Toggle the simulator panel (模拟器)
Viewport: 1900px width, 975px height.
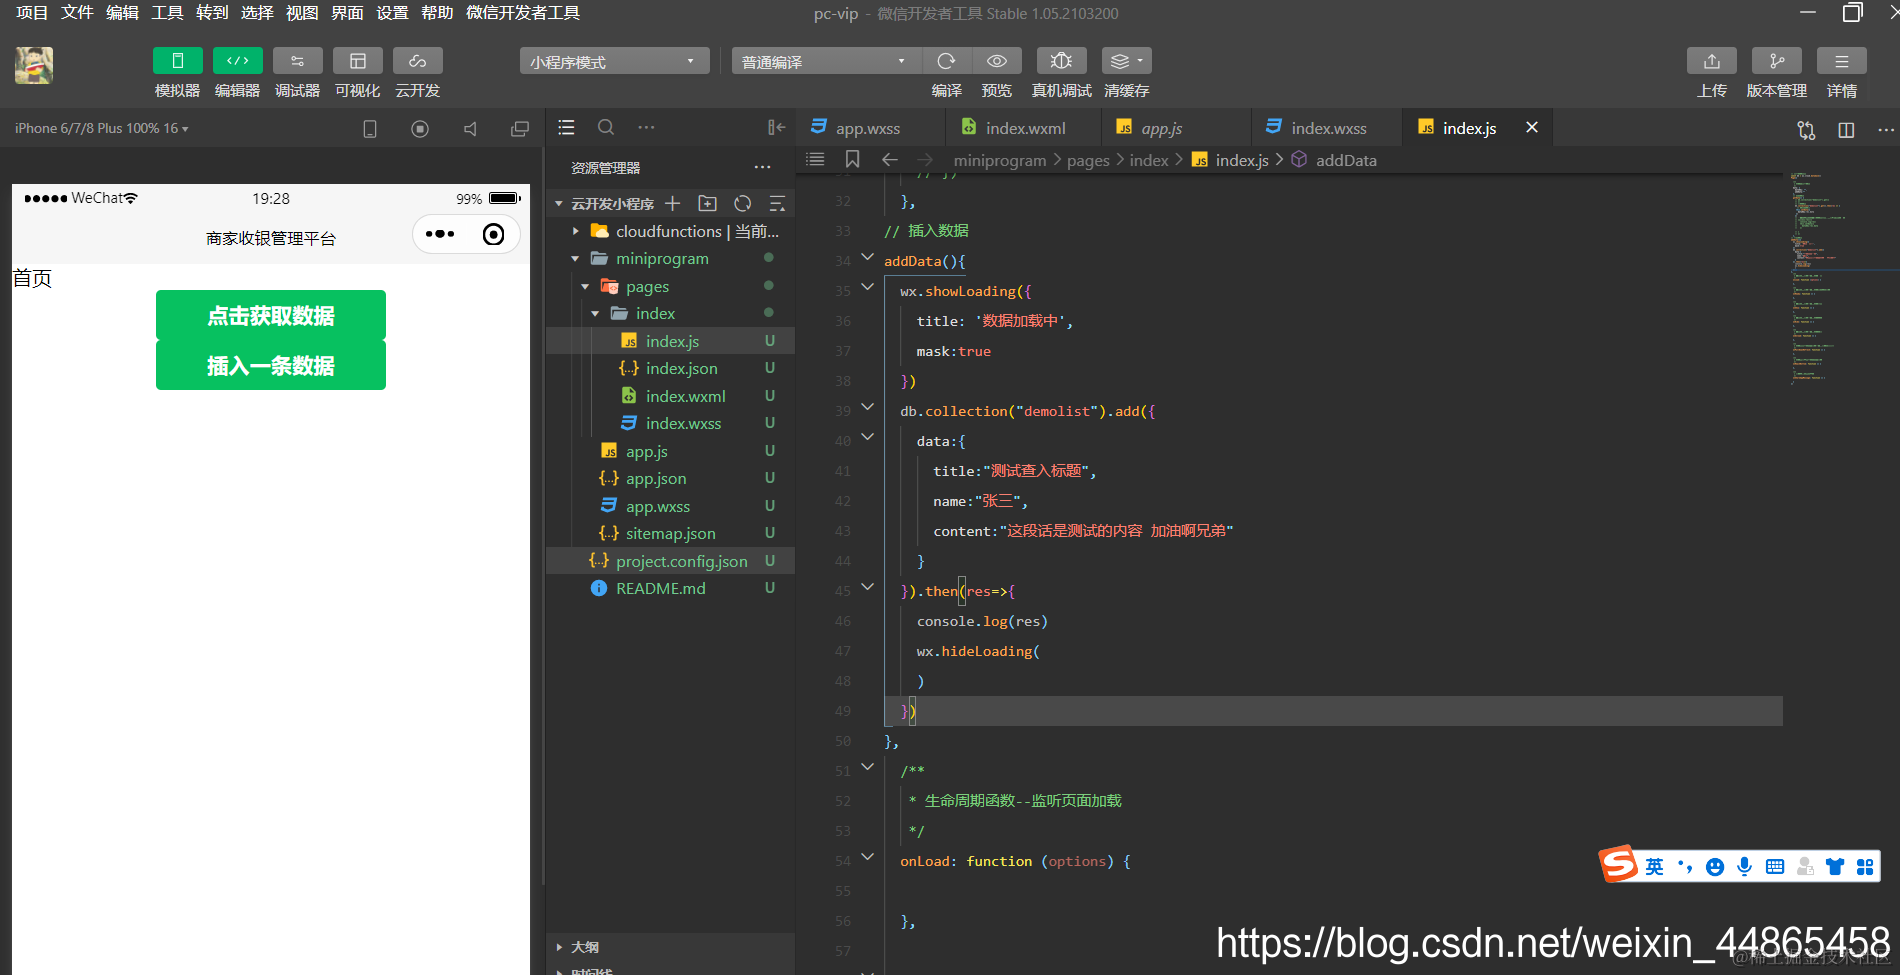click(x=177, y=61)
